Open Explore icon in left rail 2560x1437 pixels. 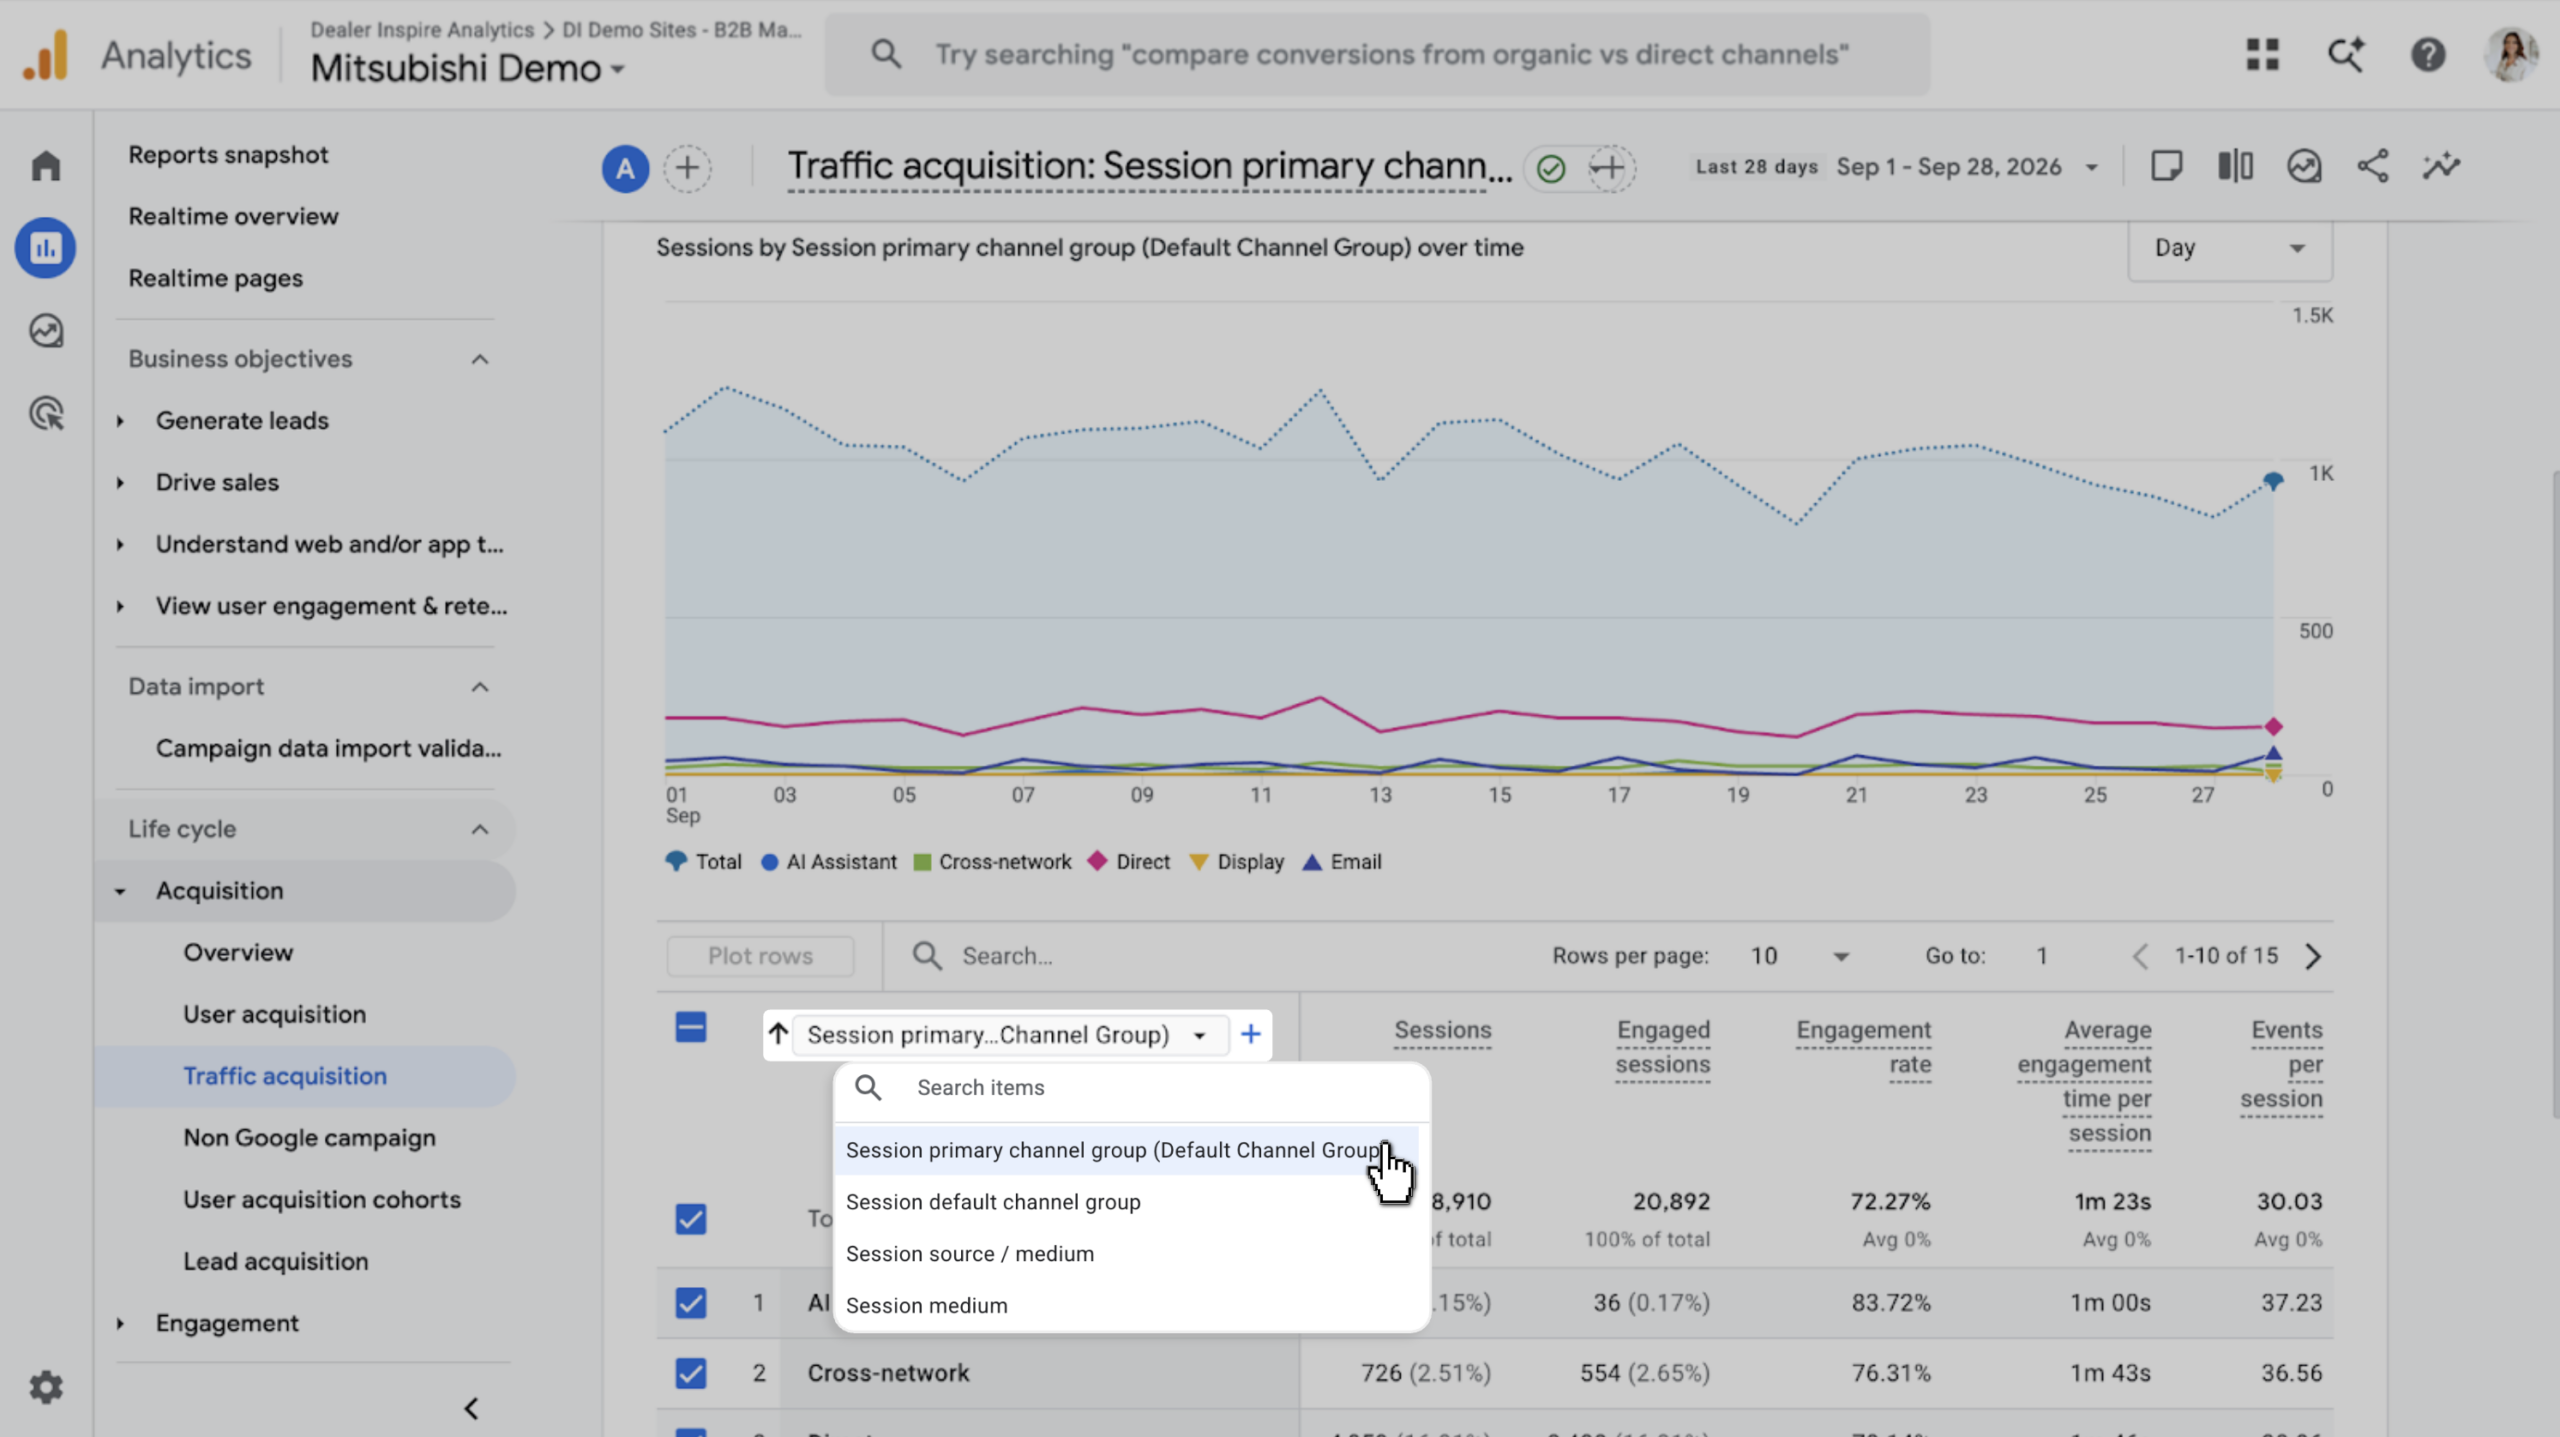click(x=46, y=331)
